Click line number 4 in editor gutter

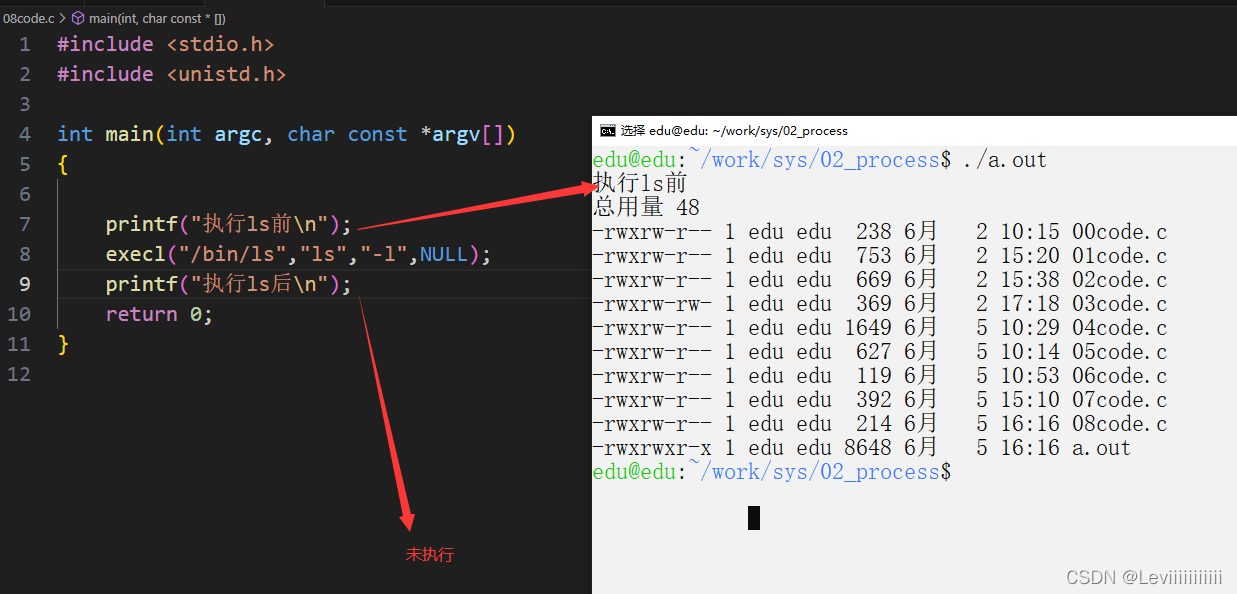(24, 134)
